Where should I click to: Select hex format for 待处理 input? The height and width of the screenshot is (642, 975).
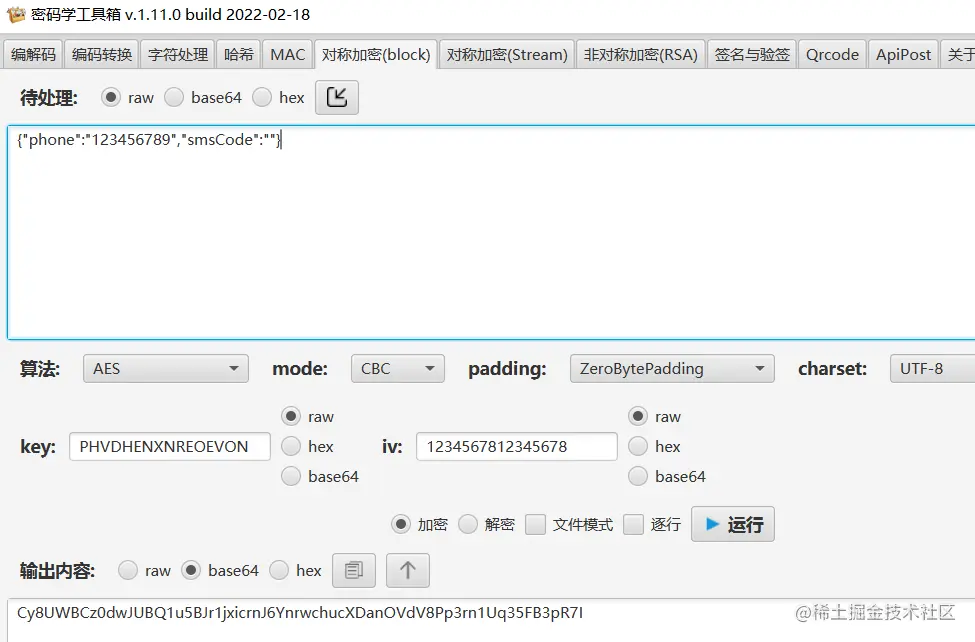[262, 98]
